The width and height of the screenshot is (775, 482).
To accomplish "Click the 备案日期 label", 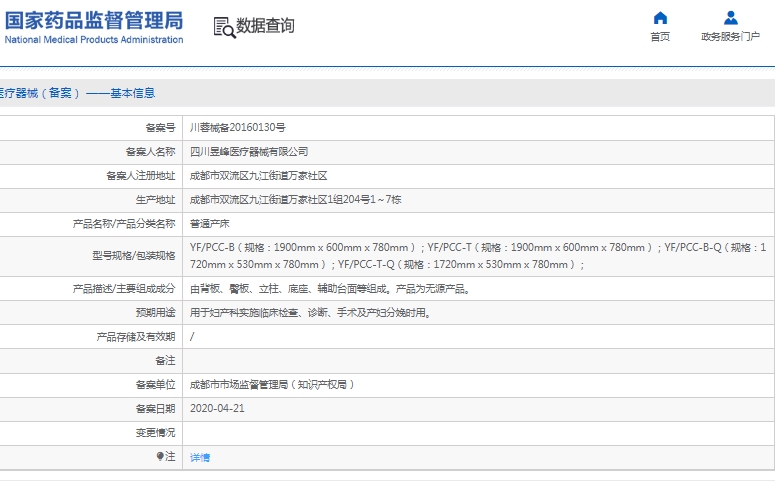I will (x=155, y=409).
